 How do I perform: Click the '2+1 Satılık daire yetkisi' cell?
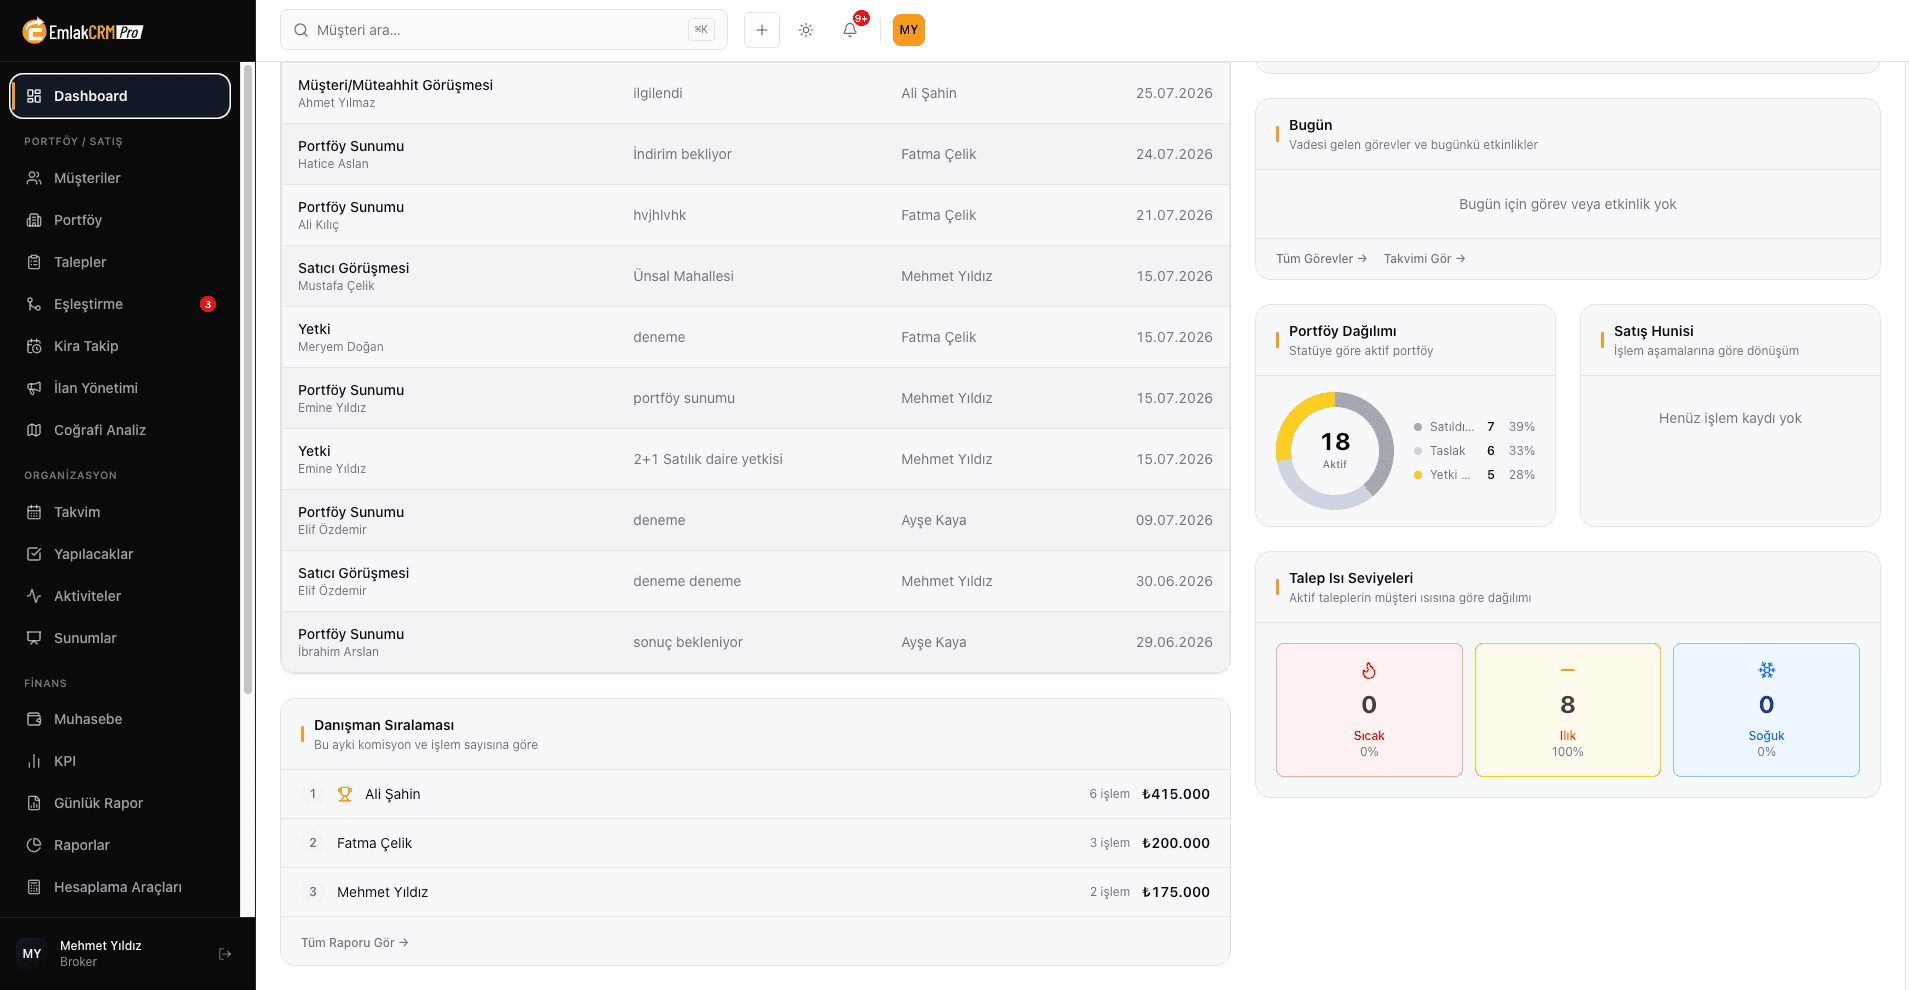coord(708,459)
